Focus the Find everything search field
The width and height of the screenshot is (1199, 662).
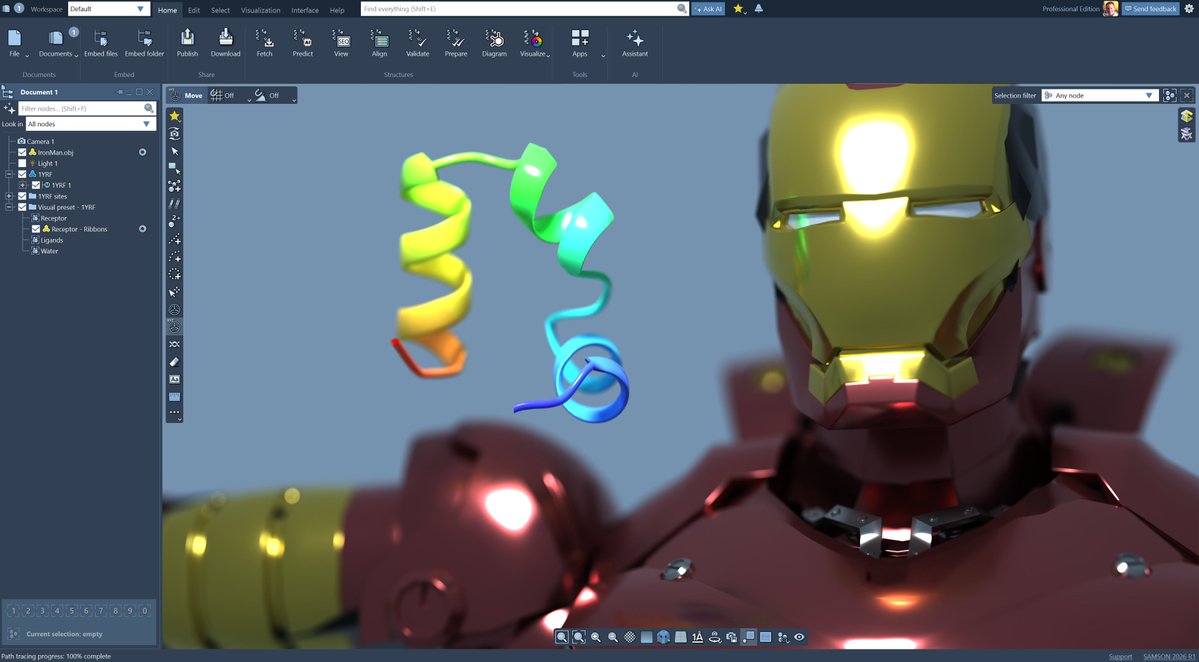tap(525, 8)
